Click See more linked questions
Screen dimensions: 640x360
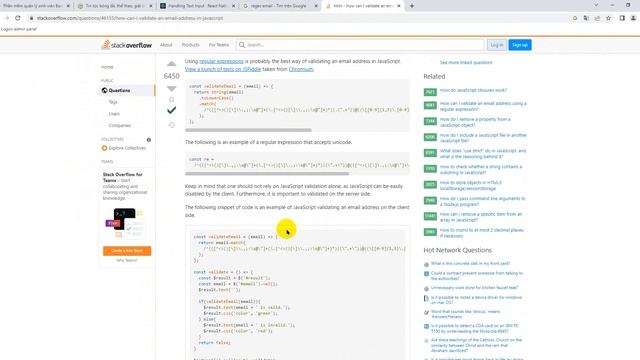coord(466,62)
